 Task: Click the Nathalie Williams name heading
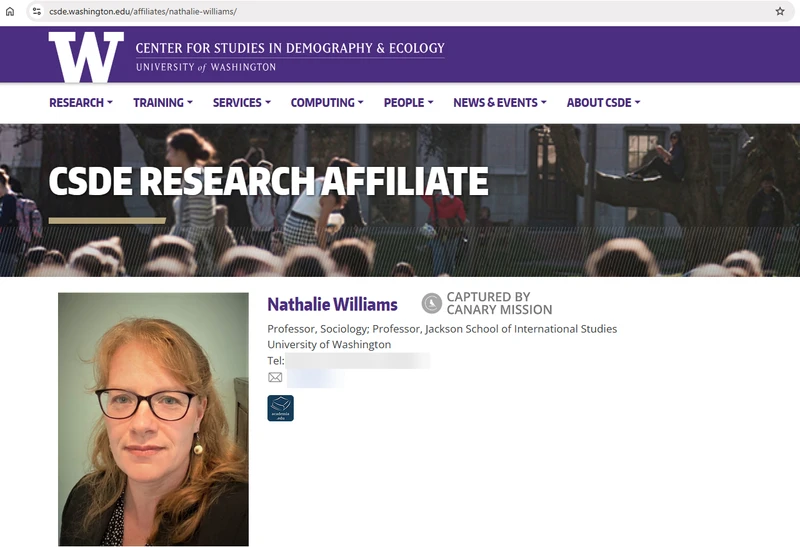(x=332, y=305)
